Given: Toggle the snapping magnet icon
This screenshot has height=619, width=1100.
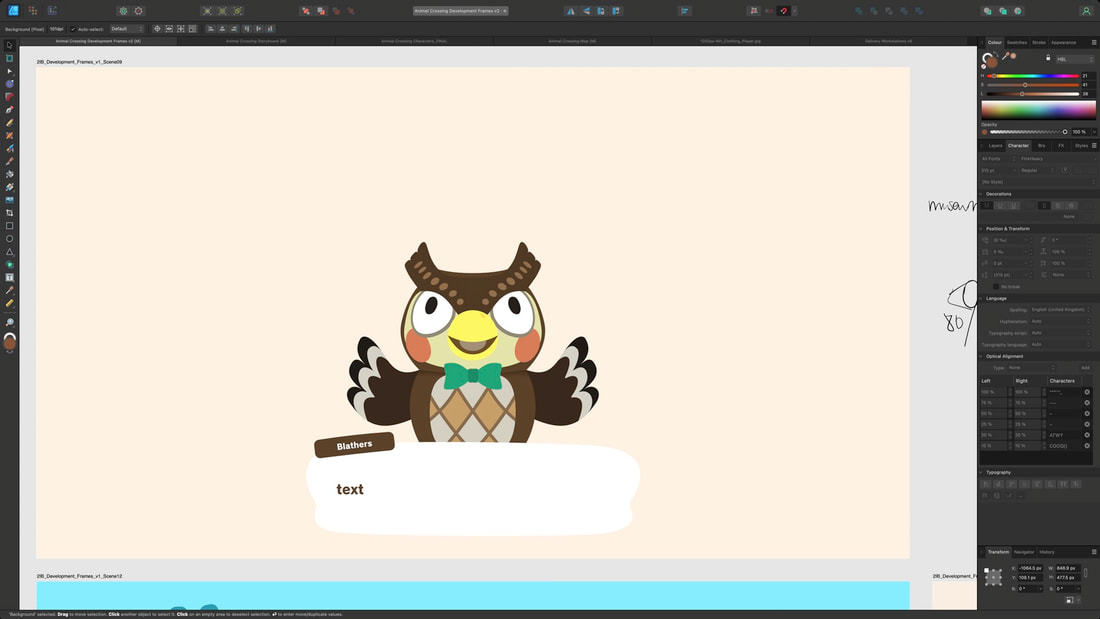Looking at the screenshot, I should [784, 11].
